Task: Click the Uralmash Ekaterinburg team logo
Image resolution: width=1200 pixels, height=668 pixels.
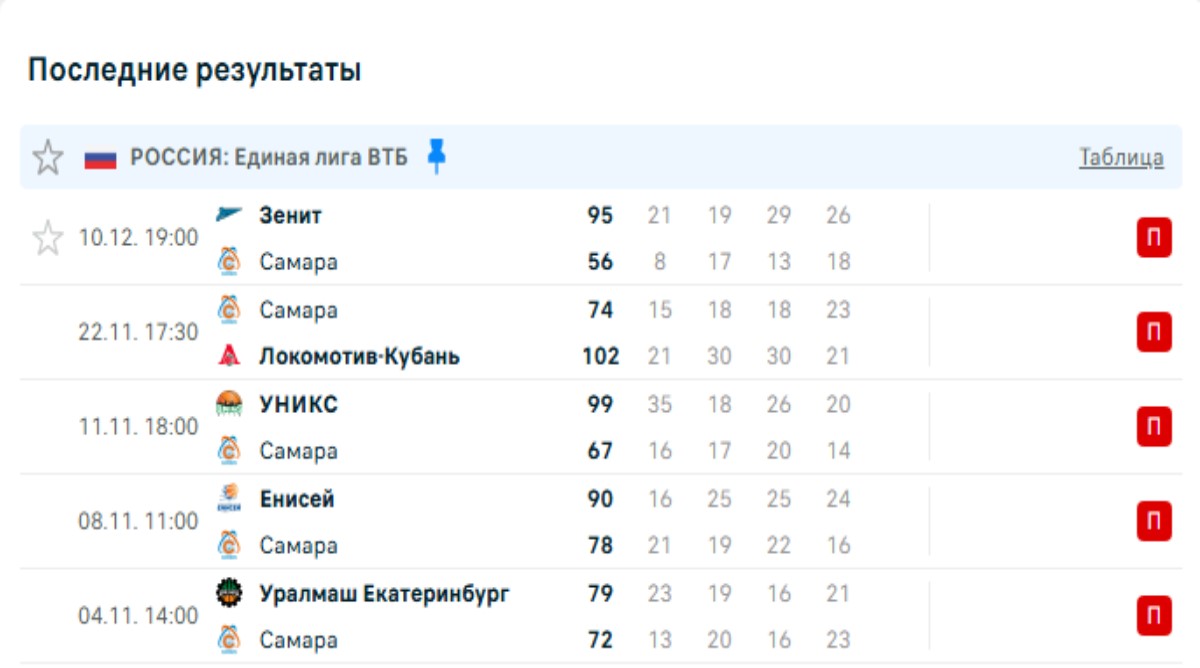Action: (229, 593)
